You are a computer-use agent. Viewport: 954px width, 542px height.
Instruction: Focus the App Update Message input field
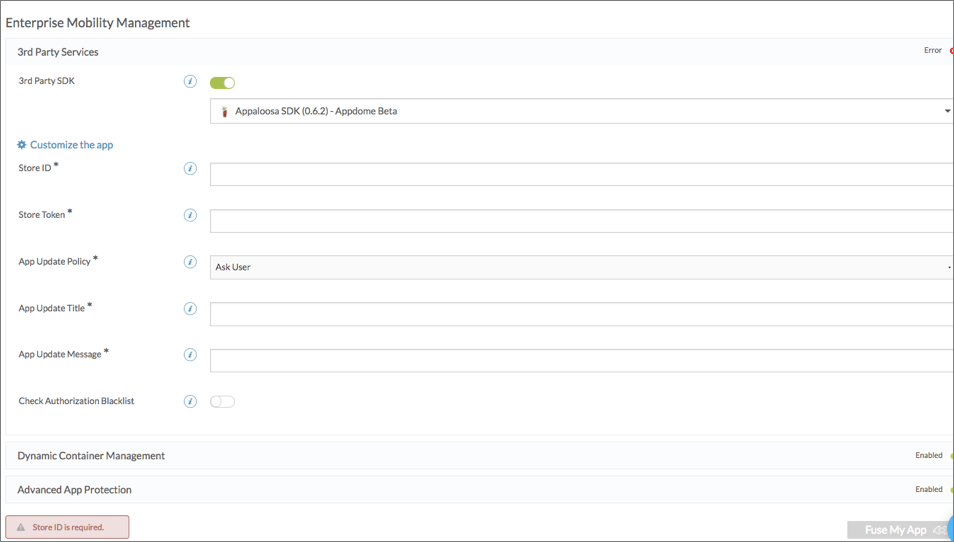click(x=582, y=360)
